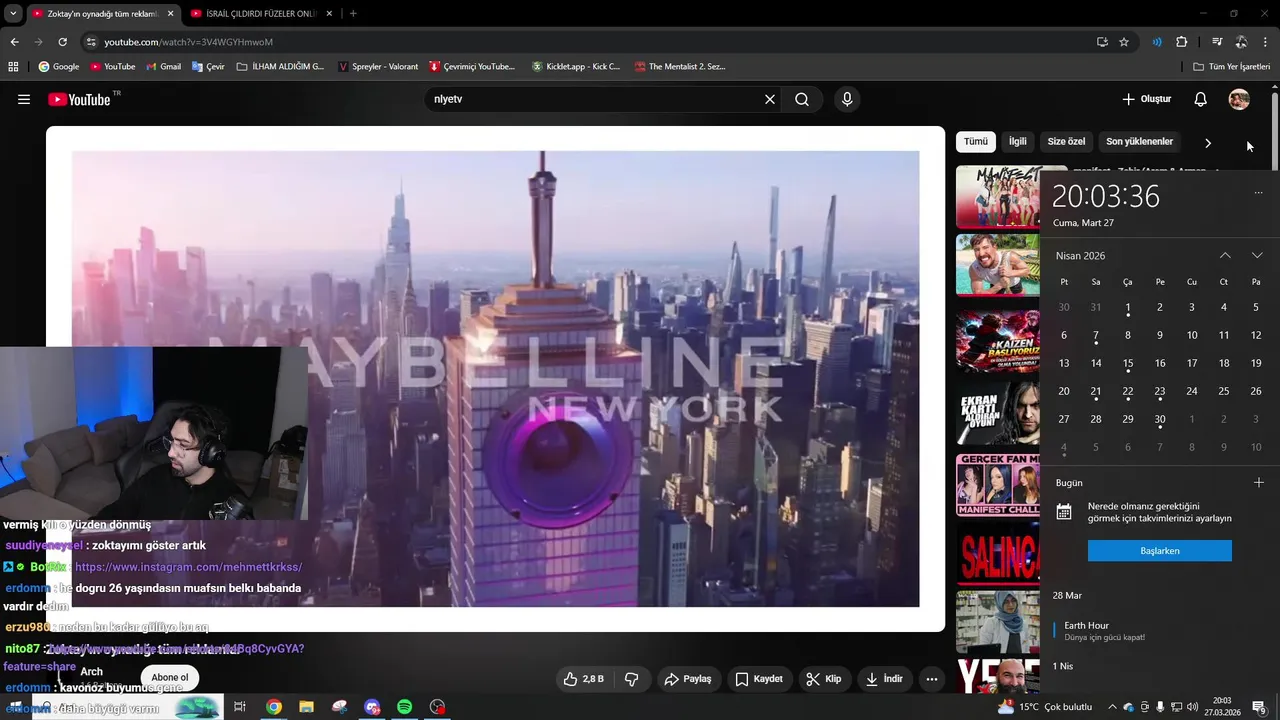
Task: Open Chrome from the taskbar
Action: [x=274, y=707]
